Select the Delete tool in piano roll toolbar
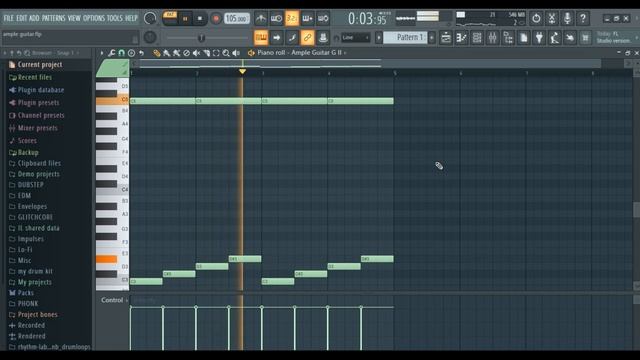640x360 pixels. (187, 53)
